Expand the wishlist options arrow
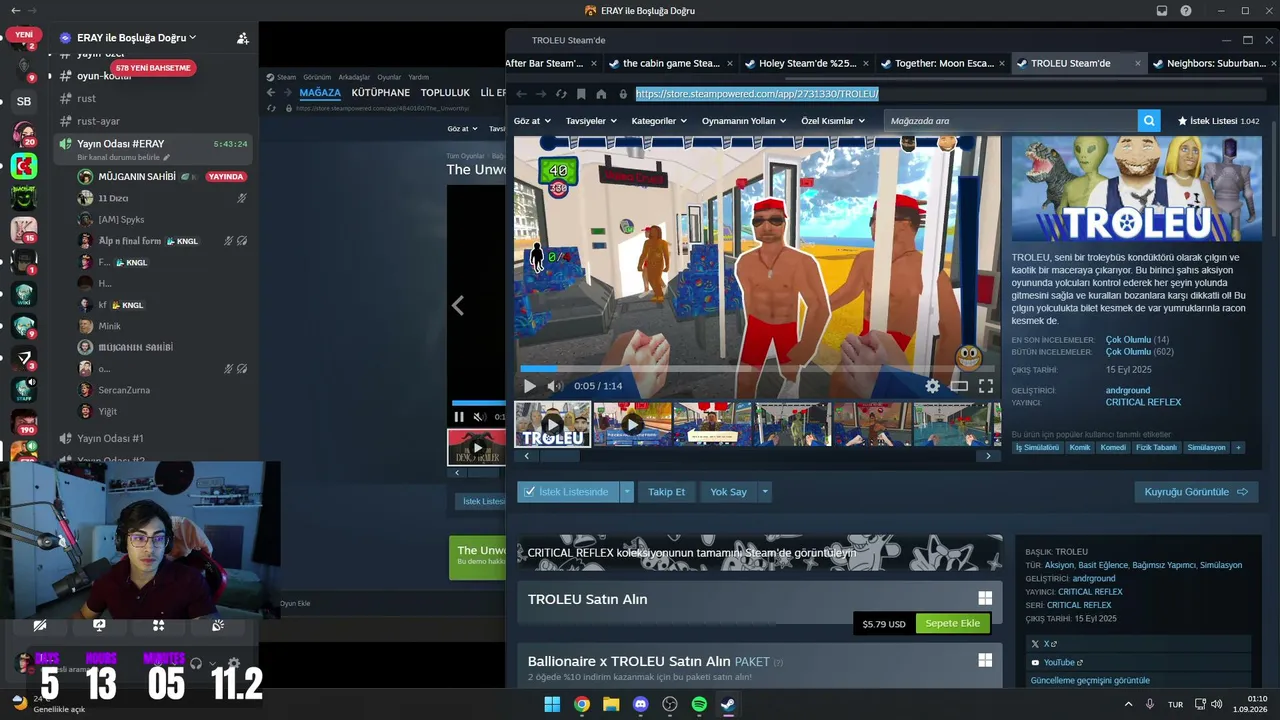The image size is (1280, 720). click(x=627, y=492)
